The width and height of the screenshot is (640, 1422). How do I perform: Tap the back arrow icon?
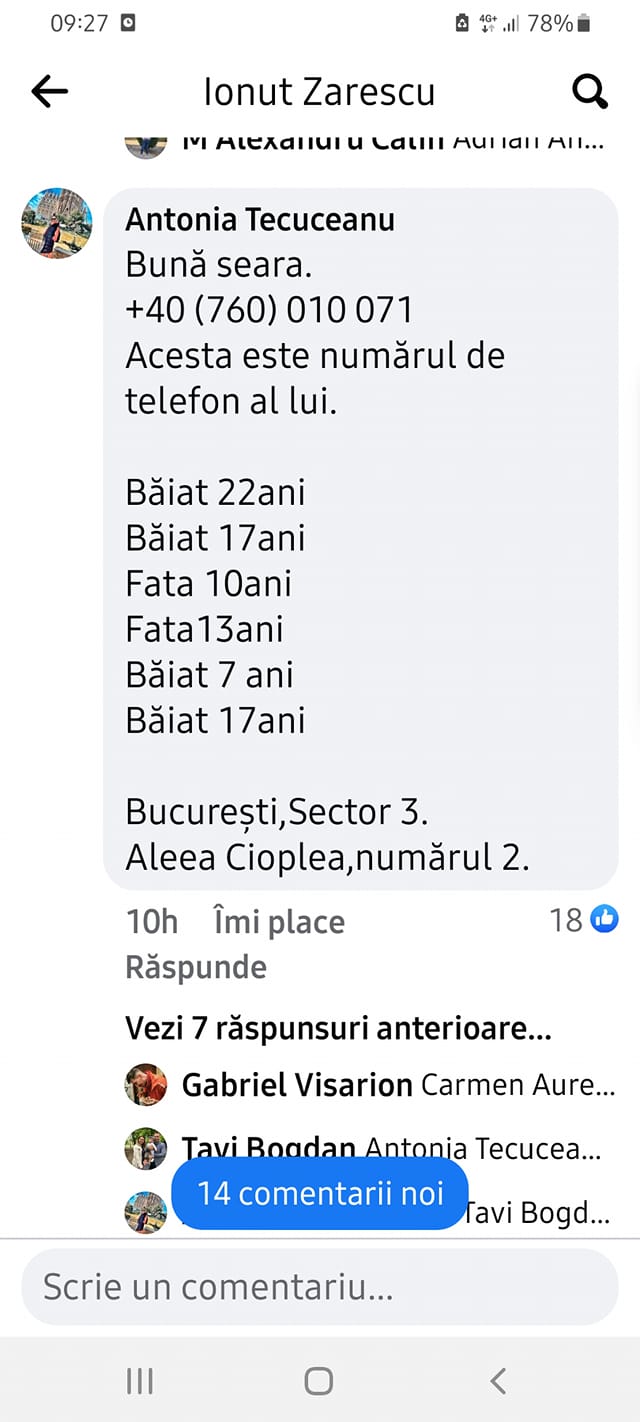[49, 92]
